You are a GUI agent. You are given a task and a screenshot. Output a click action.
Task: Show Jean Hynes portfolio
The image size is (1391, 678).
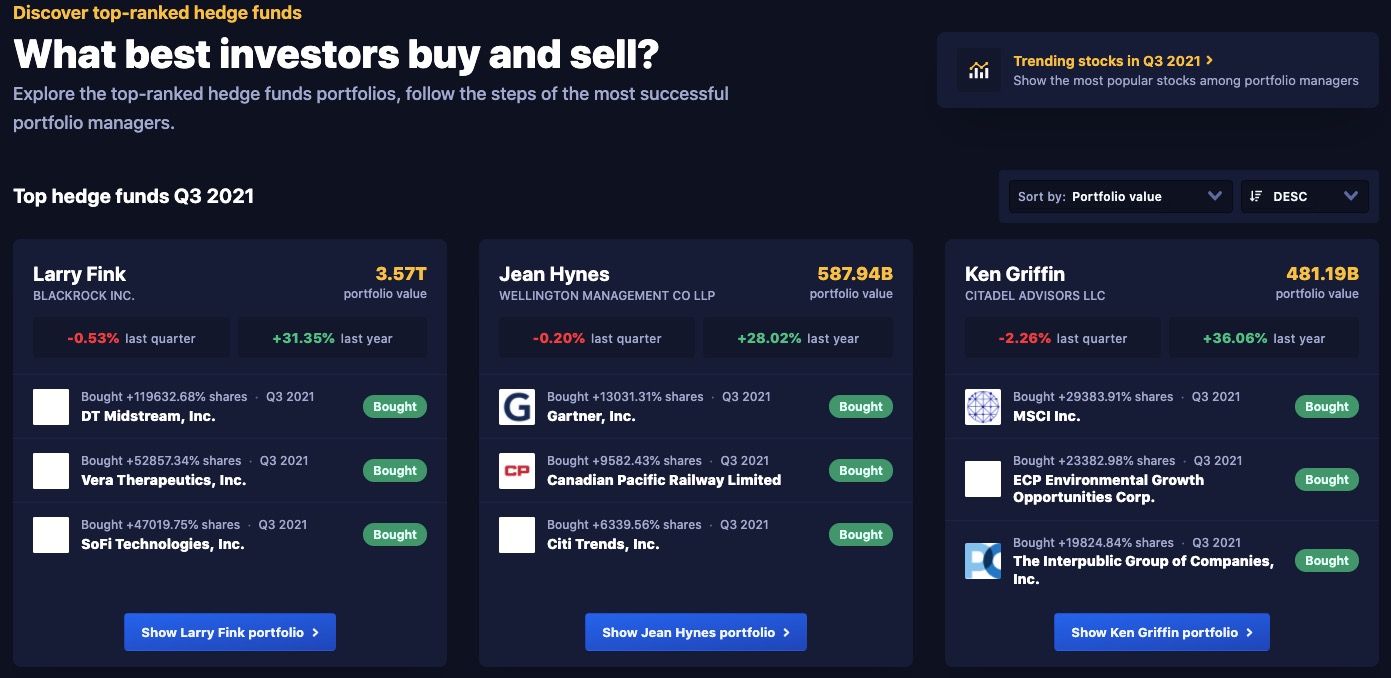(x=696, y=632)
